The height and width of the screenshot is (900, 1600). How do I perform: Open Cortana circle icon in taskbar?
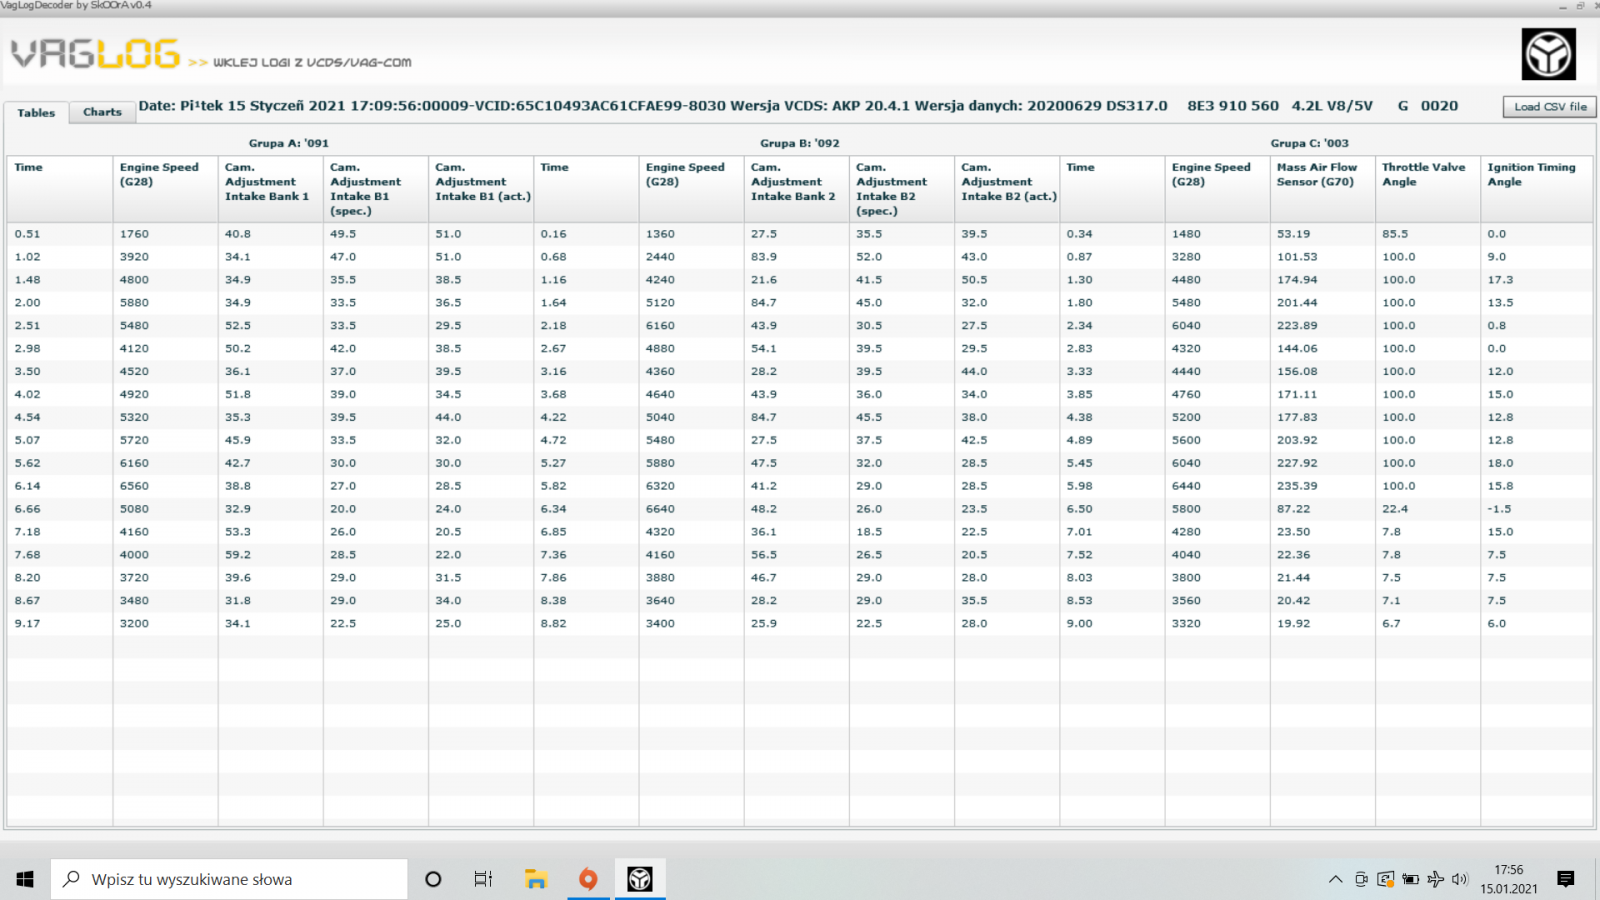433,879
